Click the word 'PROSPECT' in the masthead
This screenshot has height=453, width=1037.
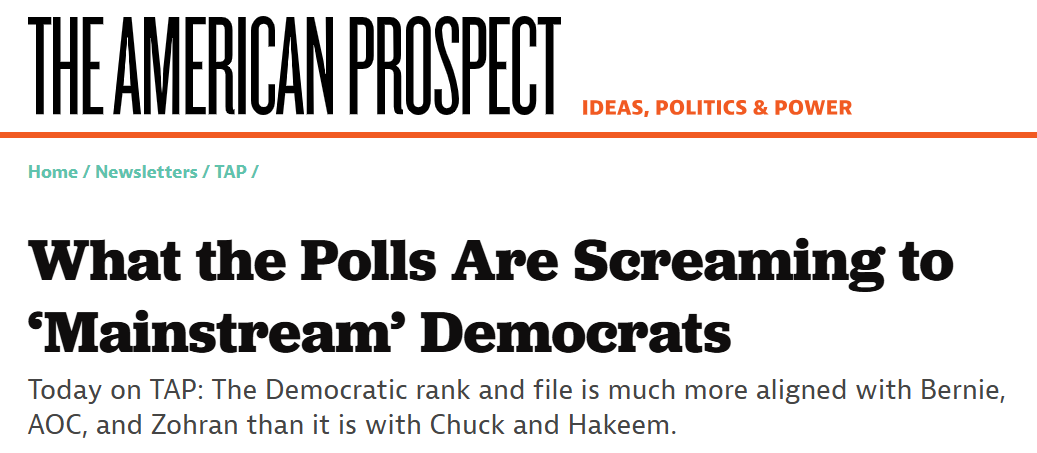(x=454, y=65)
